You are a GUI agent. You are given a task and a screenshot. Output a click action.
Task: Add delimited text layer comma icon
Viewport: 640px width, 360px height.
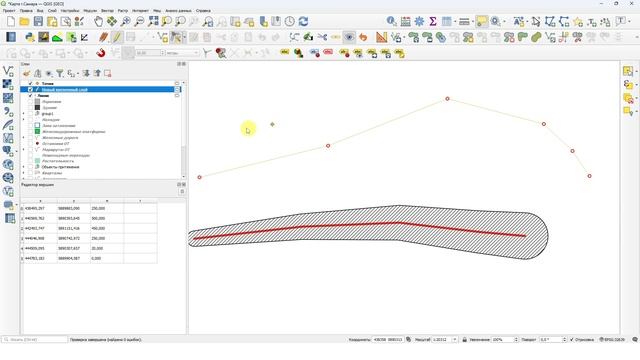[8, 111]
